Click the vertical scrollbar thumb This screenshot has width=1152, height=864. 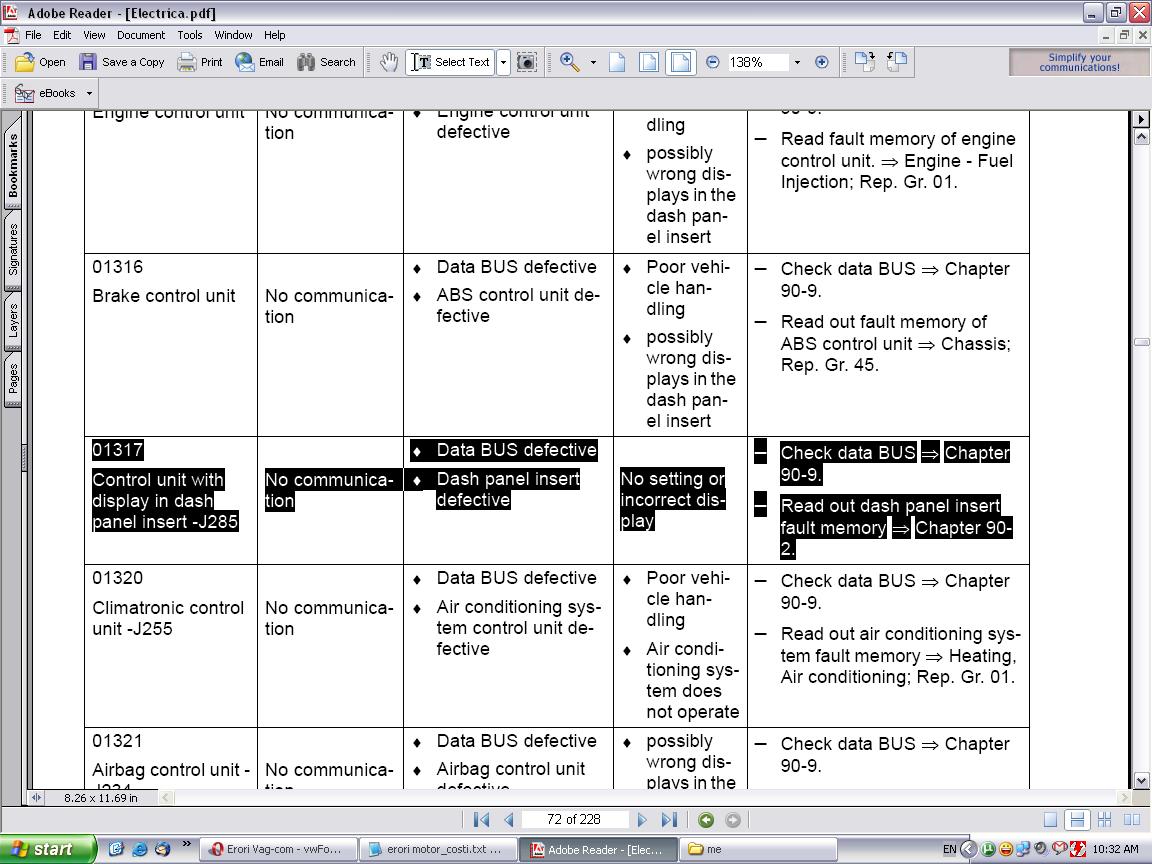(1141, 342)
